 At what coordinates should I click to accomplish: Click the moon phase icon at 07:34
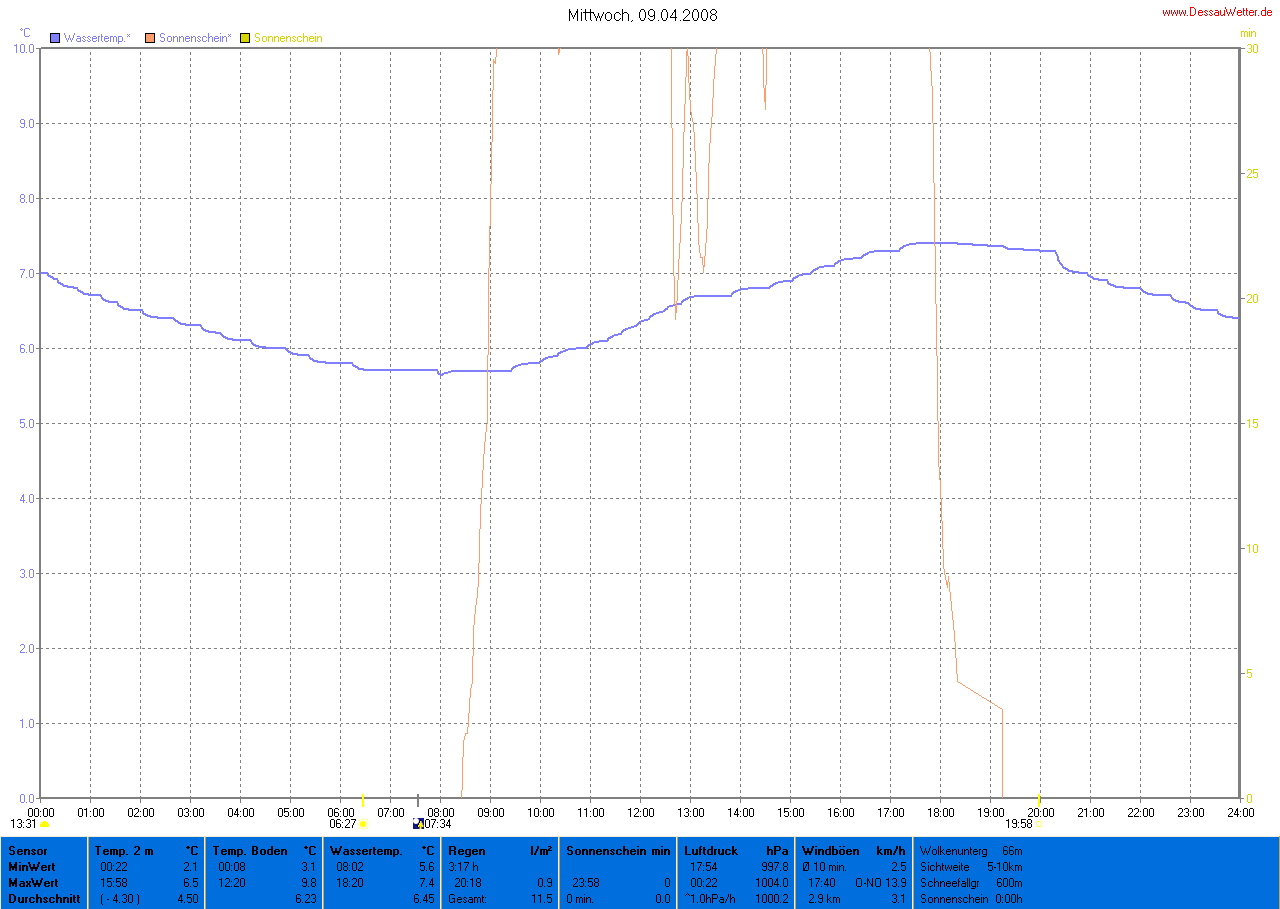pos(418,824)
